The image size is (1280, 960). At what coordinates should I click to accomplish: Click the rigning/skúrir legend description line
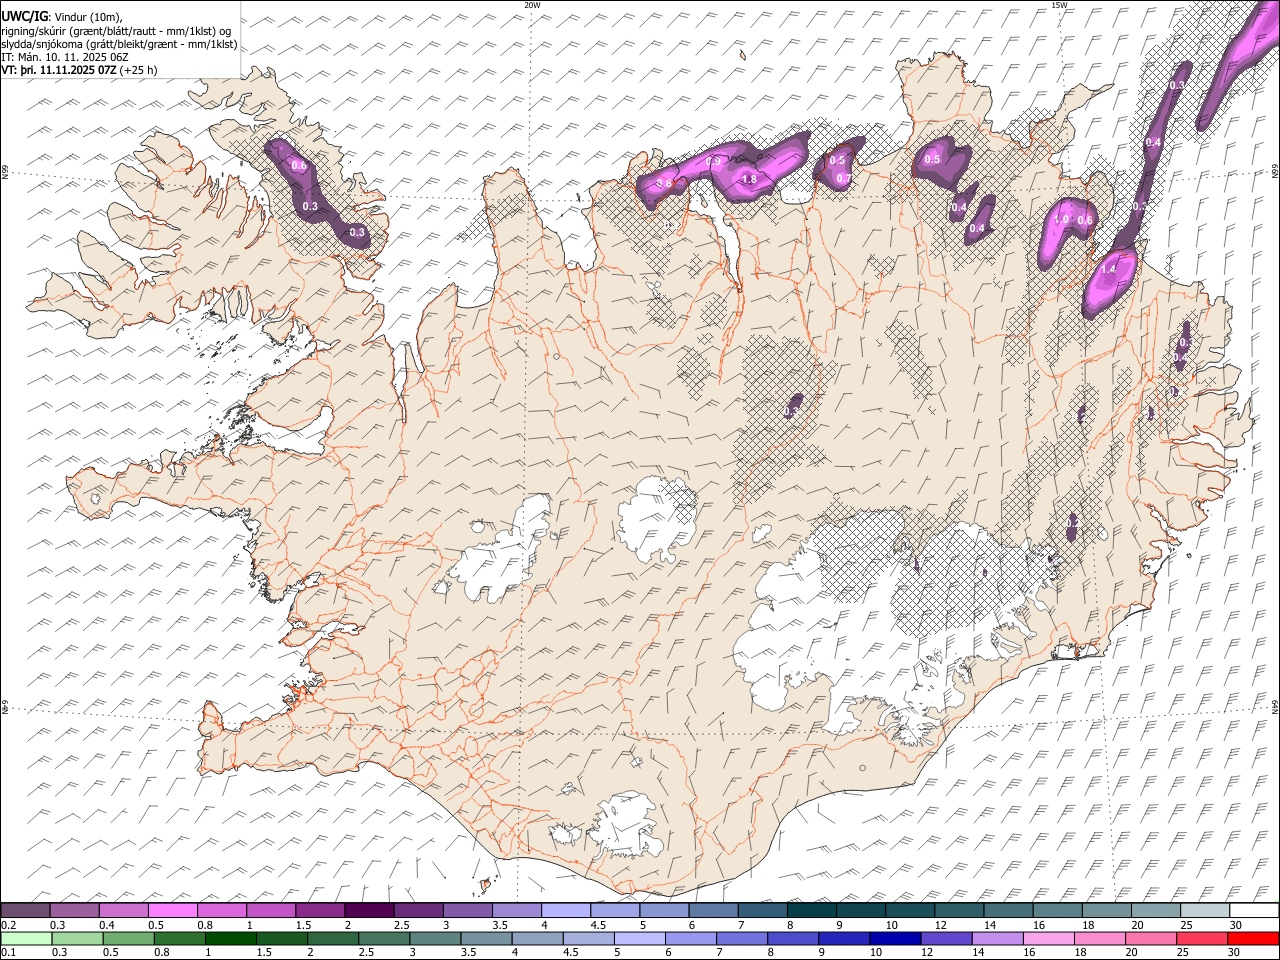click(116, 31)
